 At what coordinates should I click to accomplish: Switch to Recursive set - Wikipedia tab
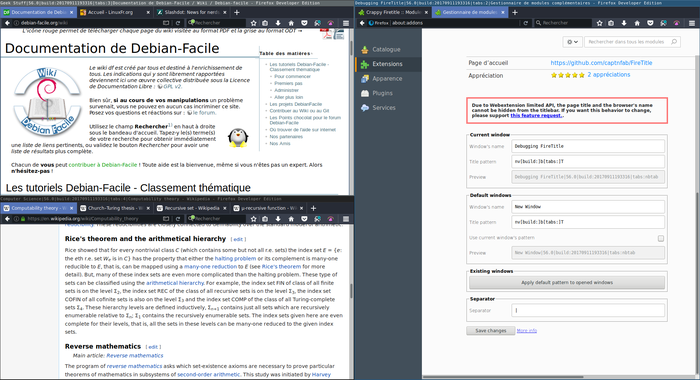tap(192, 208)
